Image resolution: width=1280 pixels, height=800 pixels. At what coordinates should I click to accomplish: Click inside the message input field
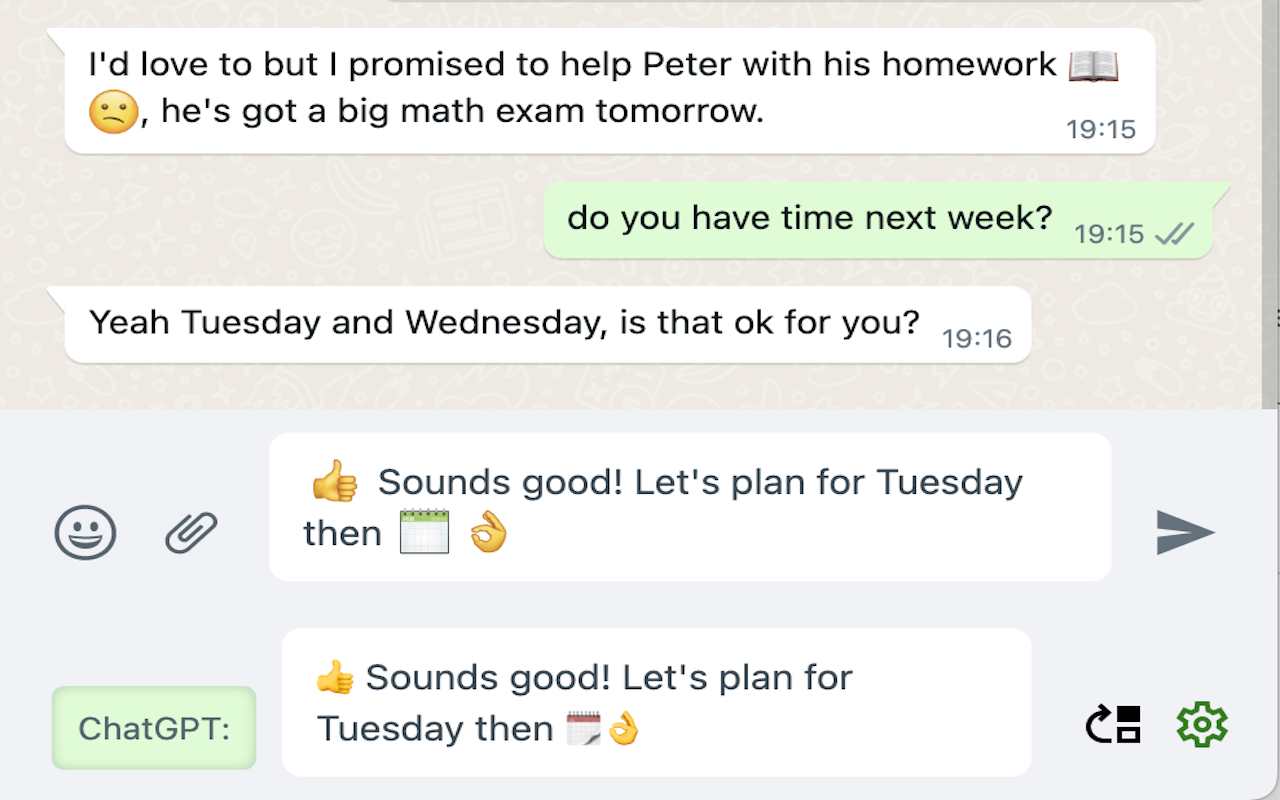[x=690, y=506]
